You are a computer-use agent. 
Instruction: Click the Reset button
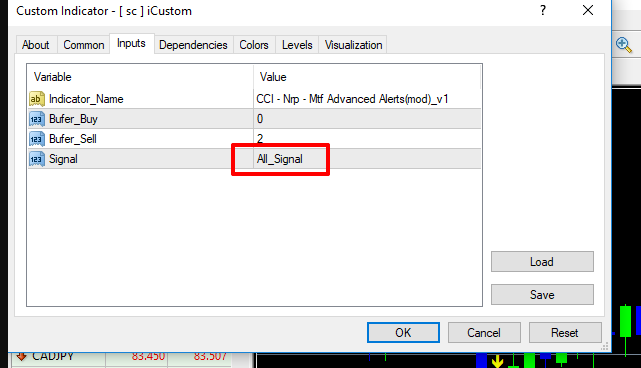coord(565,333)
